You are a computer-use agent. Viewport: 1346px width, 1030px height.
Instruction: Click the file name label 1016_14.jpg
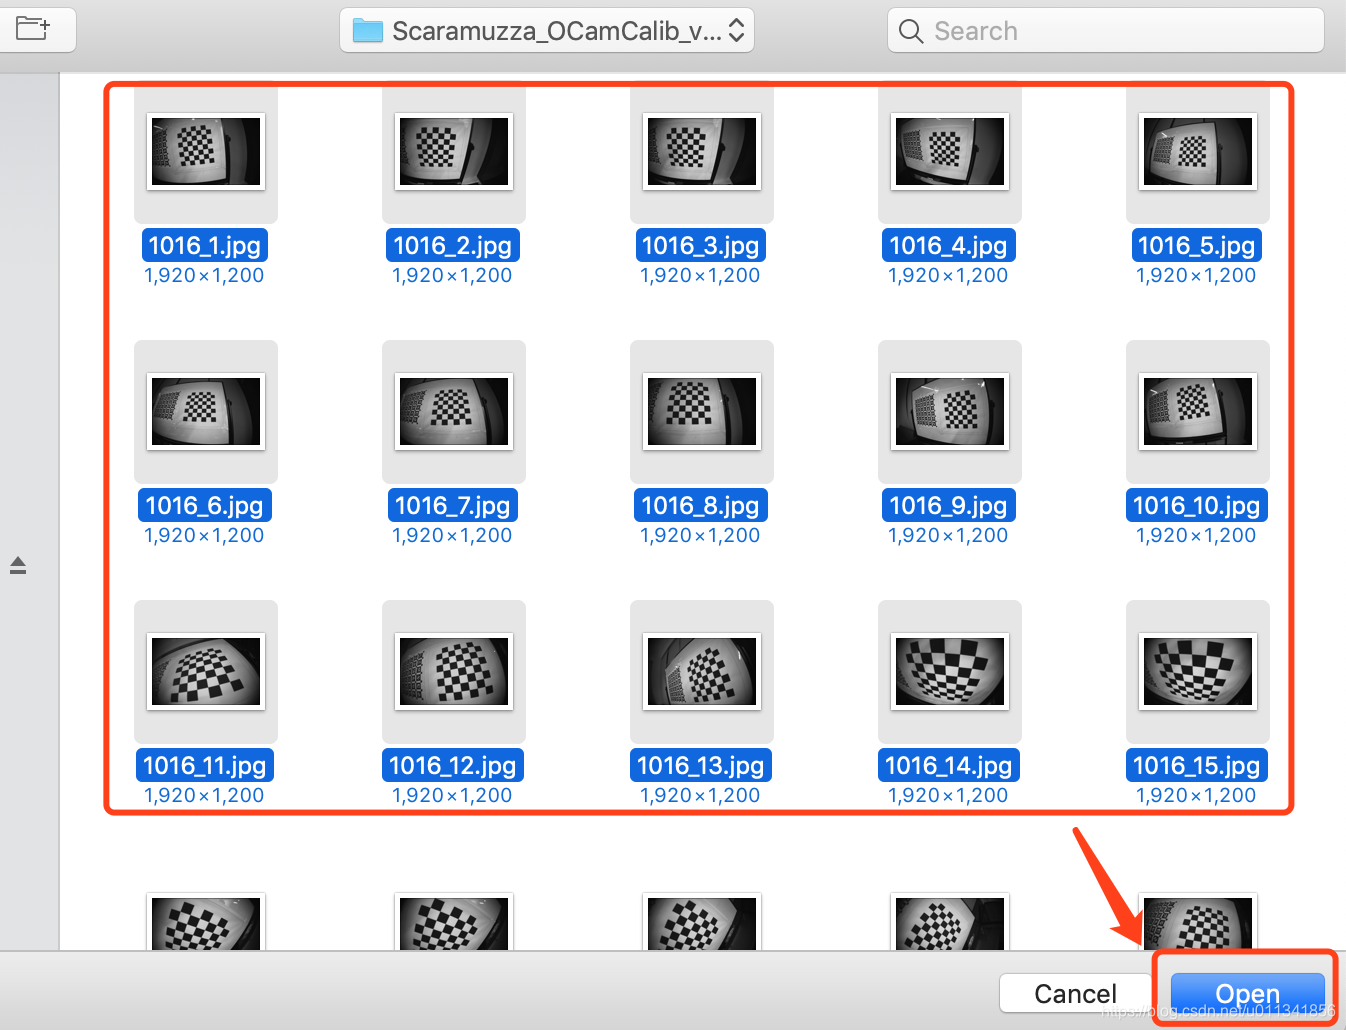click(948, 765)
